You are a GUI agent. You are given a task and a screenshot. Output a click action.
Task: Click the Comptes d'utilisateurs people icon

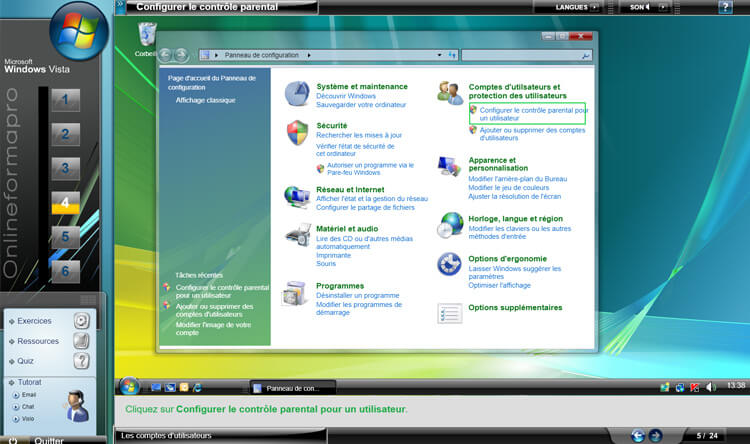pyautogui.click(x=450, y=93)
